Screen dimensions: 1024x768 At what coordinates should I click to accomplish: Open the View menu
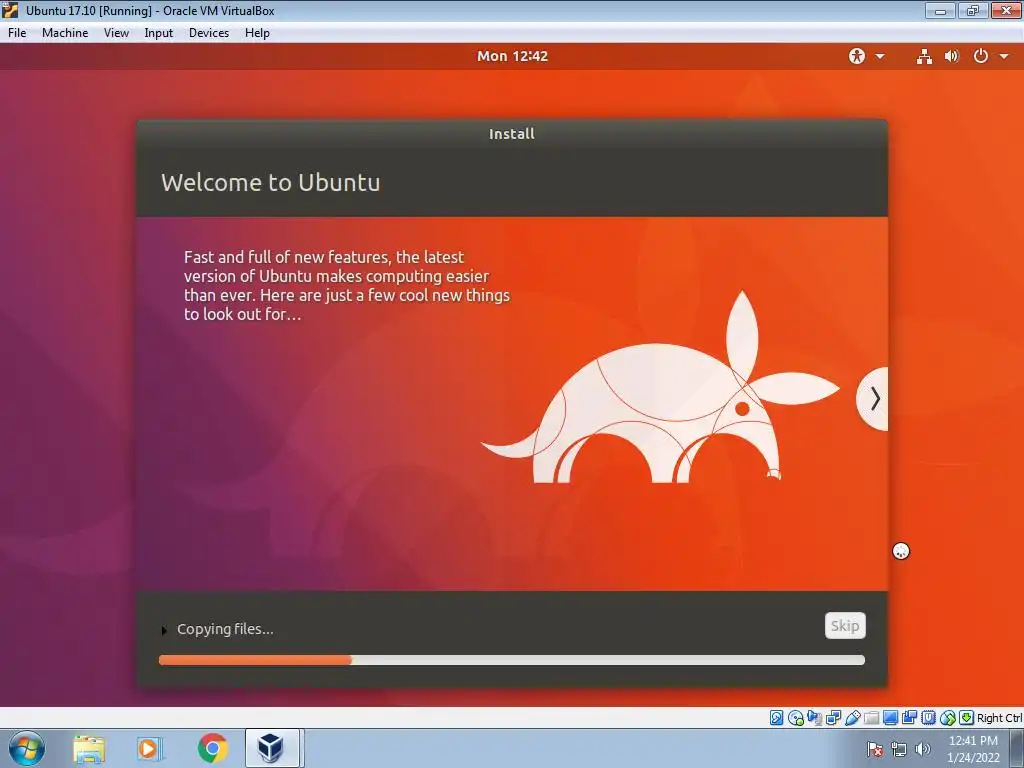coord(116,33)
